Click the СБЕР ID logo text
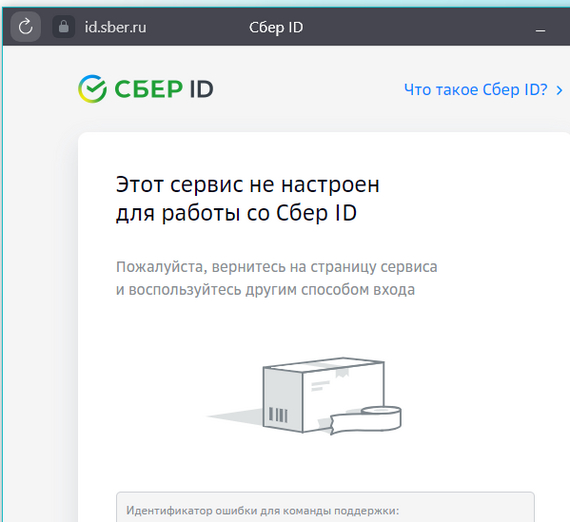570x522 pixels. coord(164,89)
